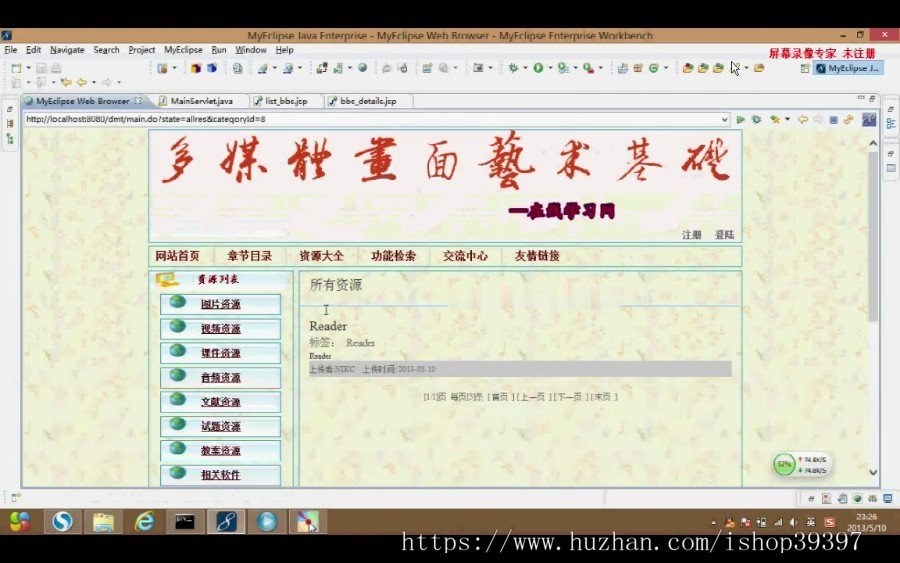The image size is (900, 563).
Task: Click browser Back arrow next to address bar
Action: [x=802, y=119]
